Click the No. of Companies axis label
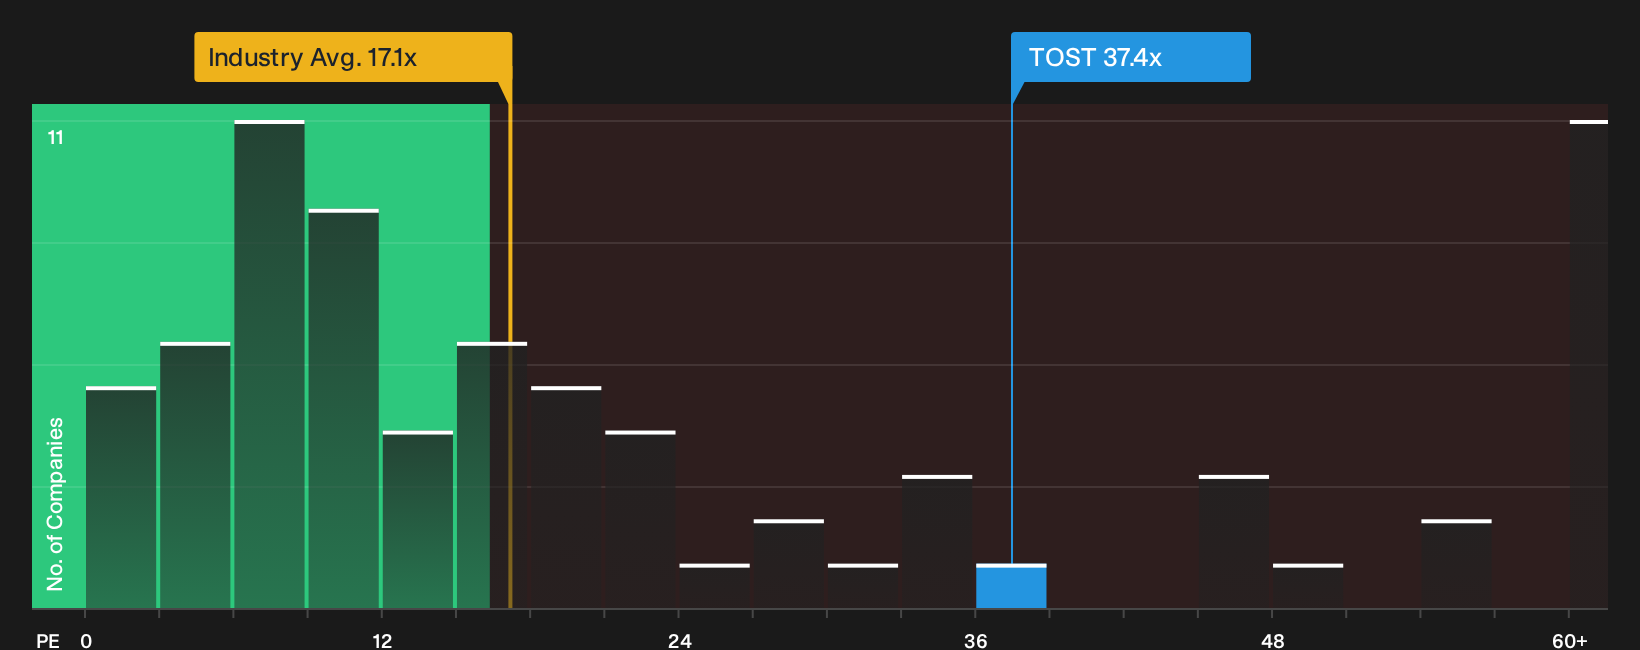The image size is (1640, 650). 55,504
